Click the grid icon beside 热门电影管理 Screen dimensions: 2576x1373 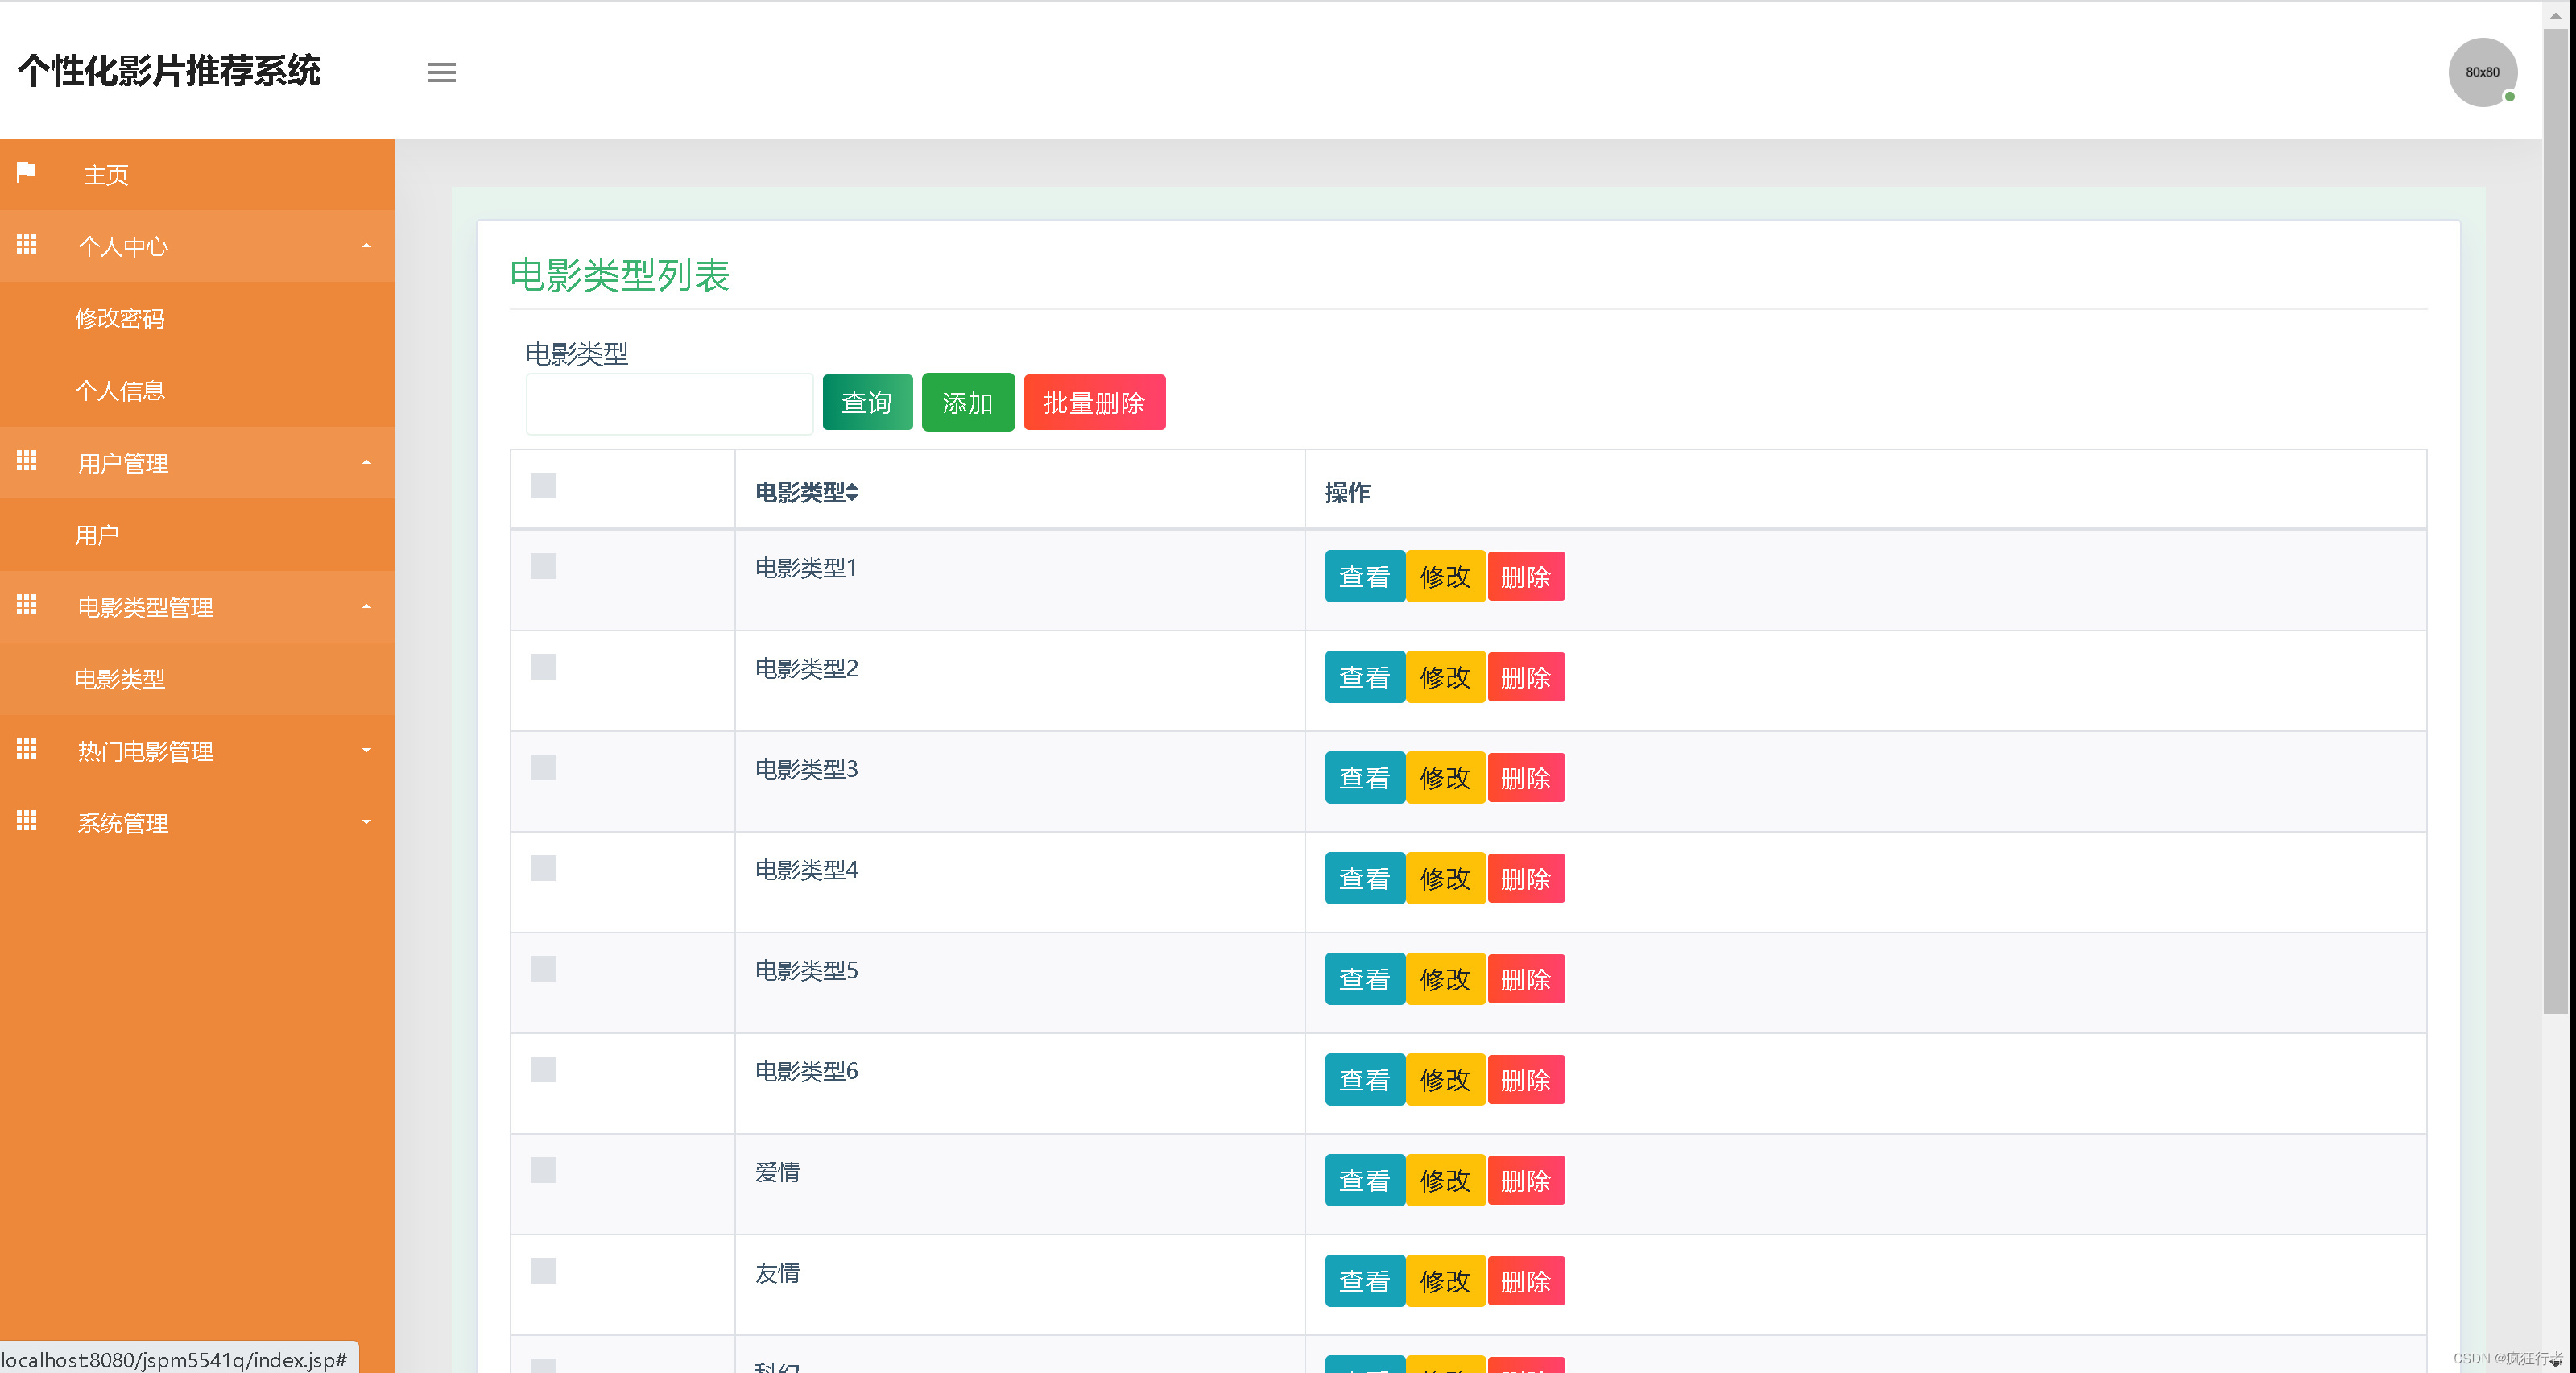(27, 749)
